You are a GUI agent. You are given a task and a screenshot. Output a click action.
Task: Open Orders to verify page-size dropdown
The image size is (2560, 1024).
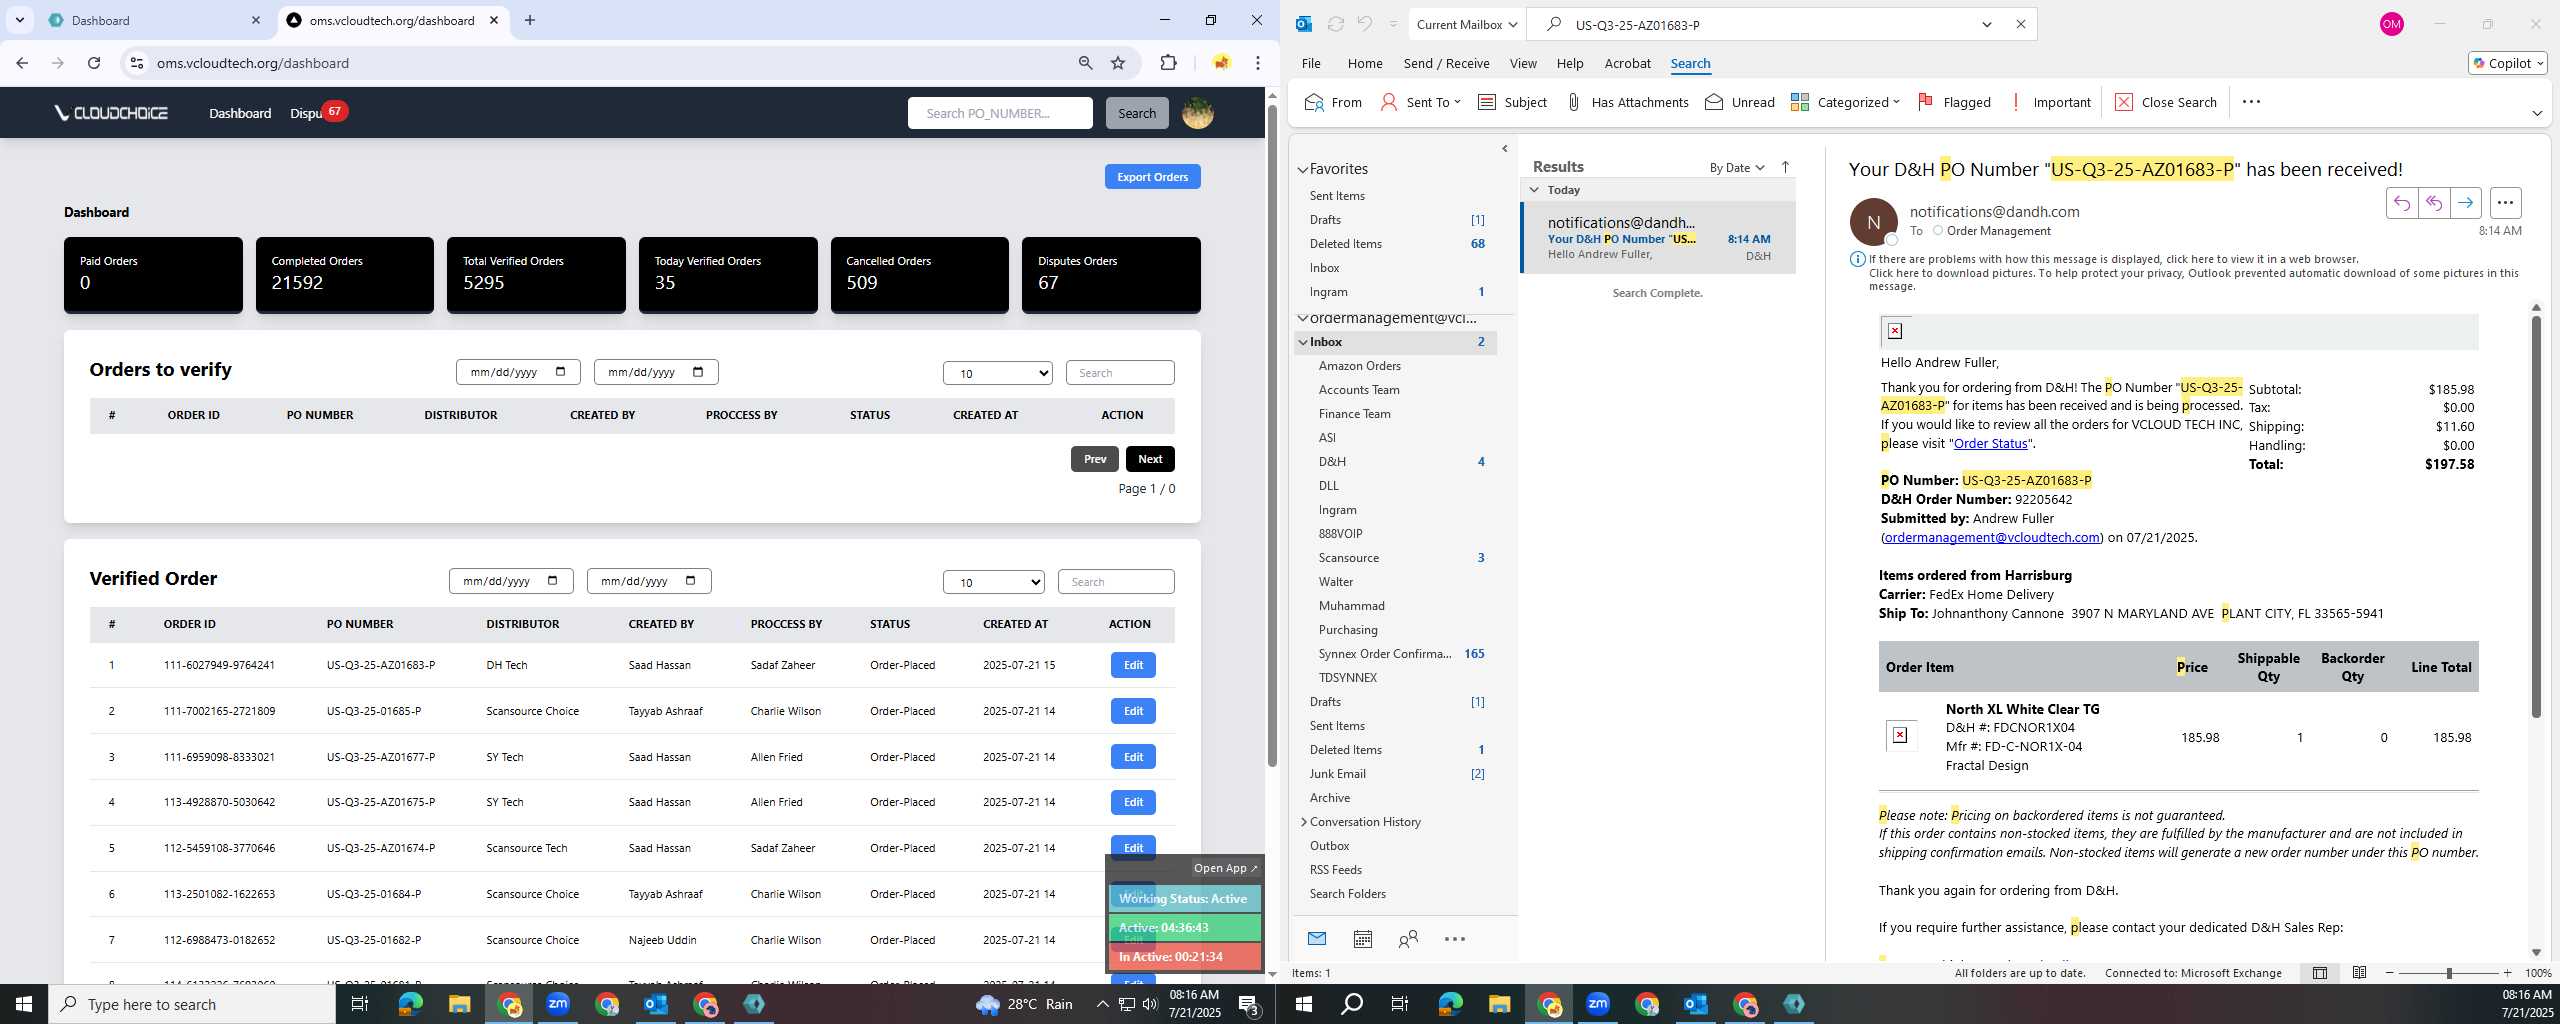(998, 373)
